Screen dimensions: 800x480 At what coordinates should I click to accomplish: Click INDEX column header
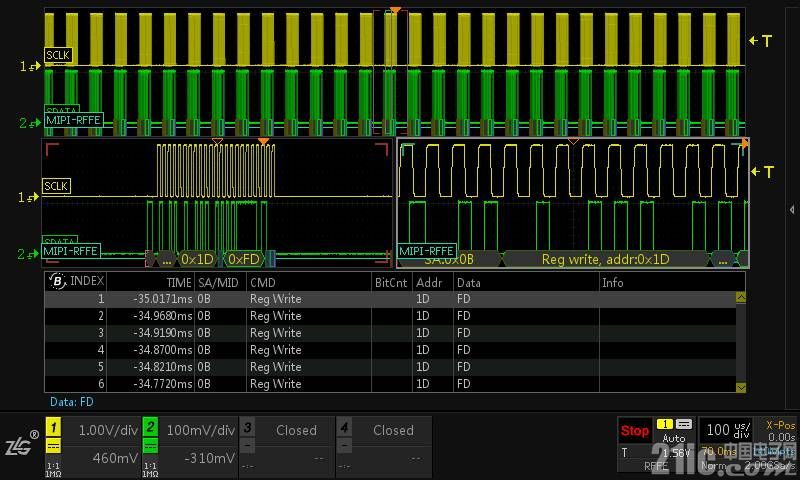click(x=87, y=281)
